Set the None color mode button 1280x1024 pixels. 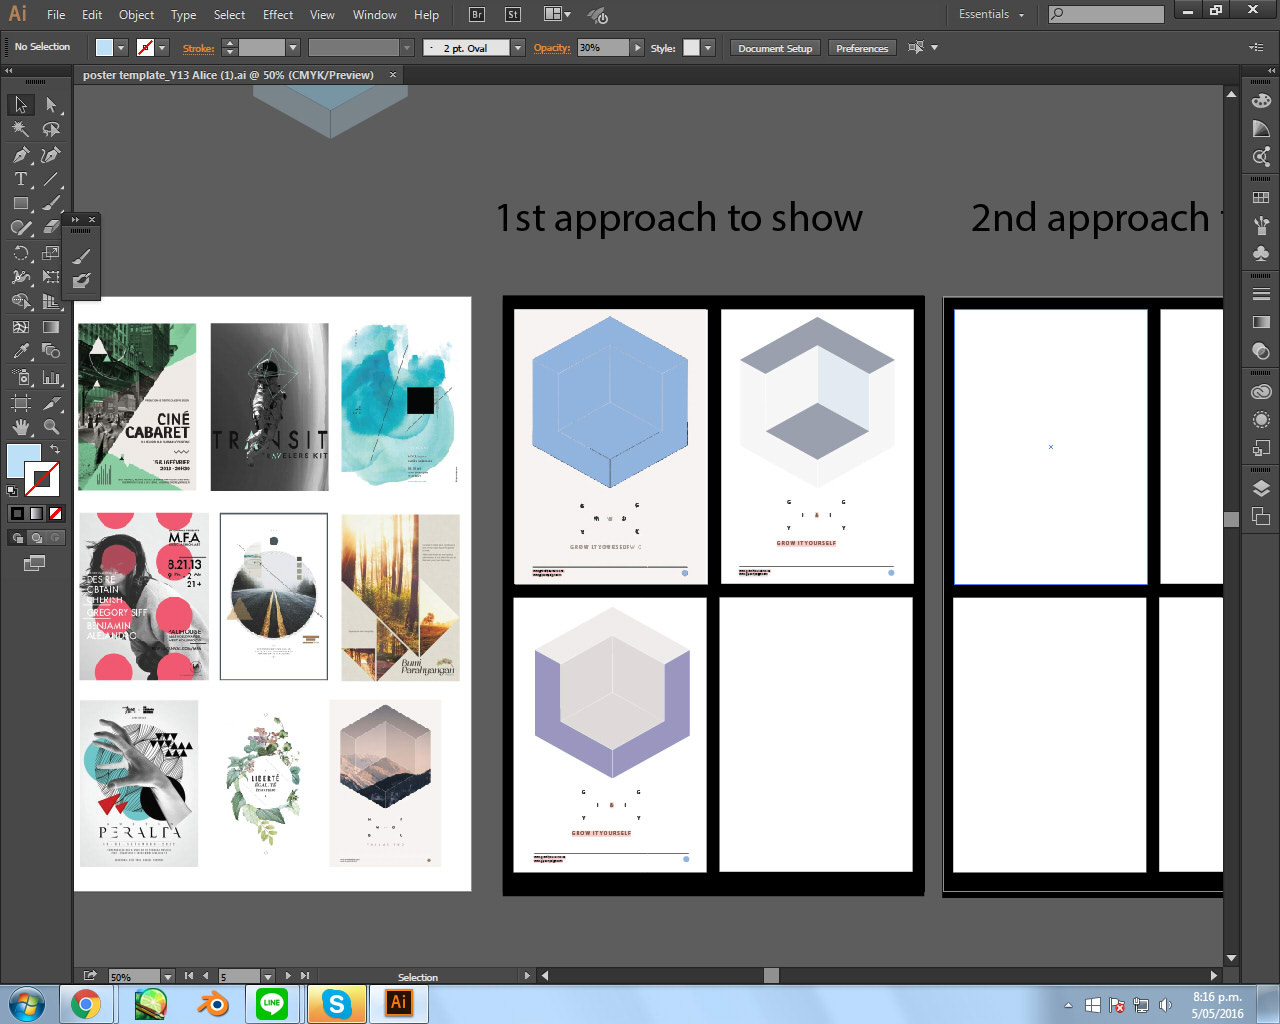56,514
